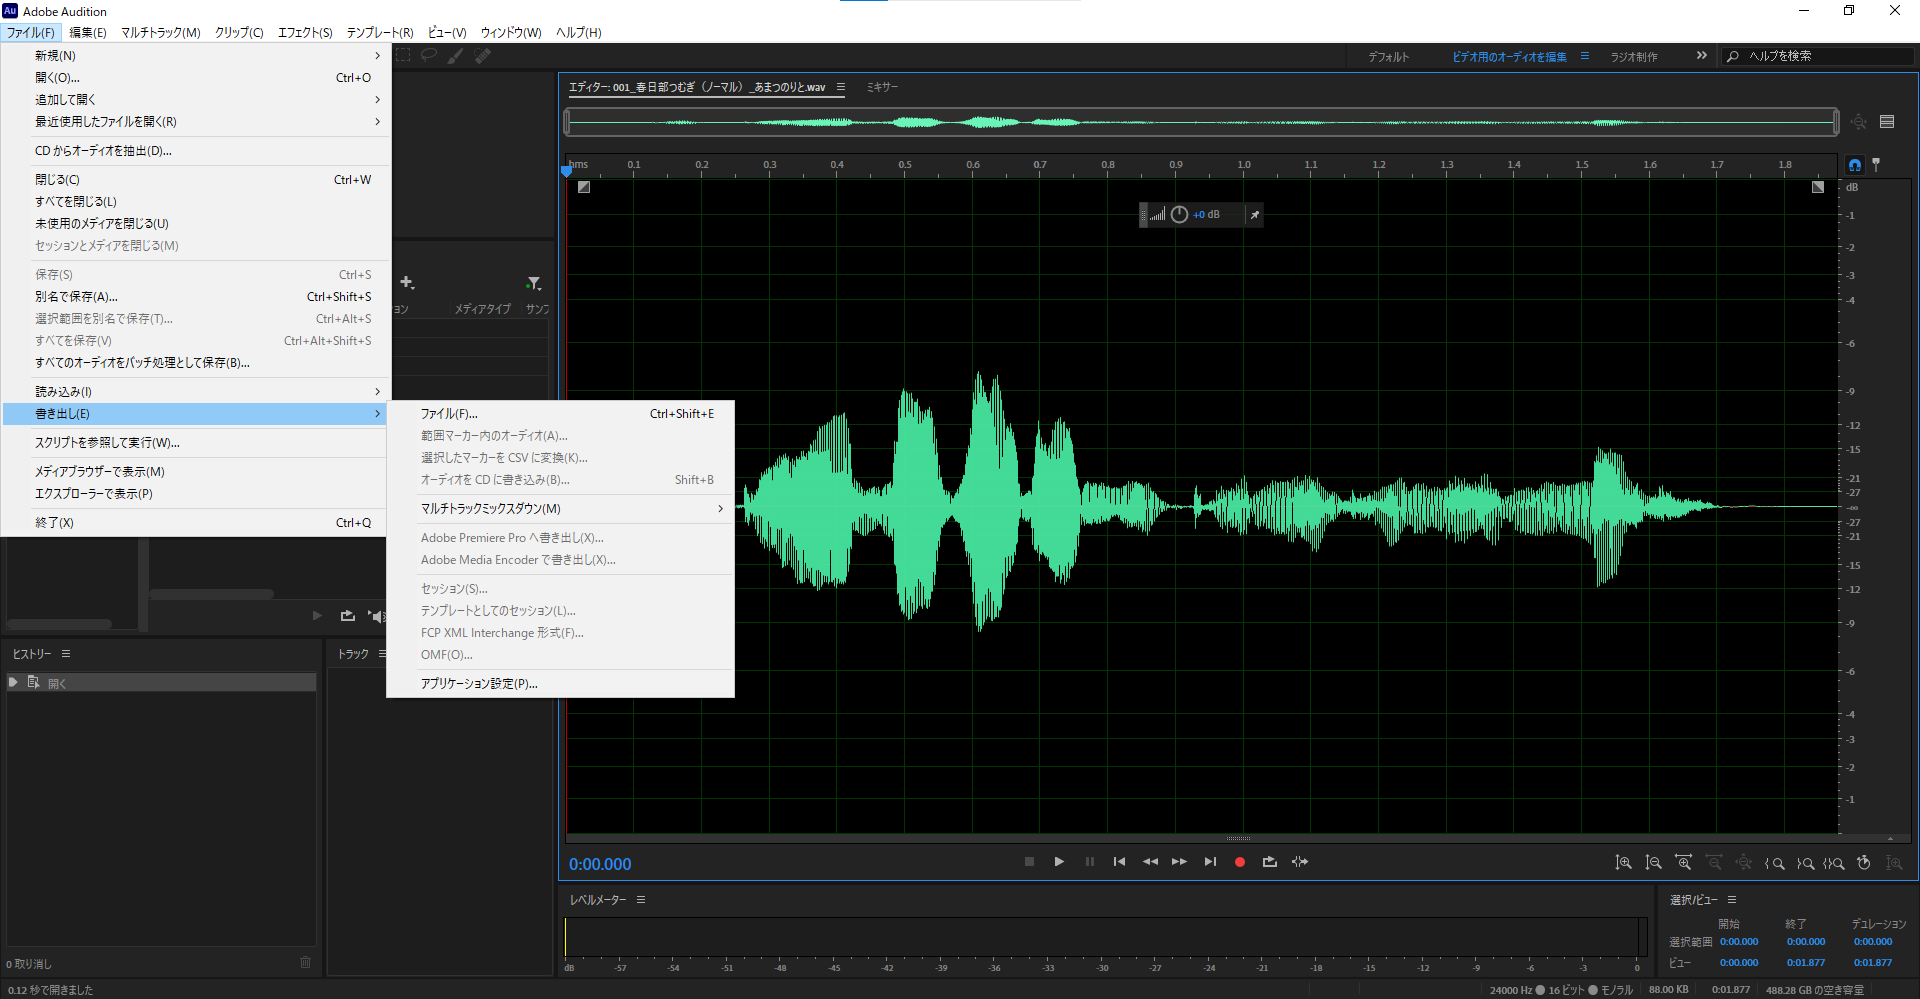Jump the playhead to previous marker

coord(1119,862)
